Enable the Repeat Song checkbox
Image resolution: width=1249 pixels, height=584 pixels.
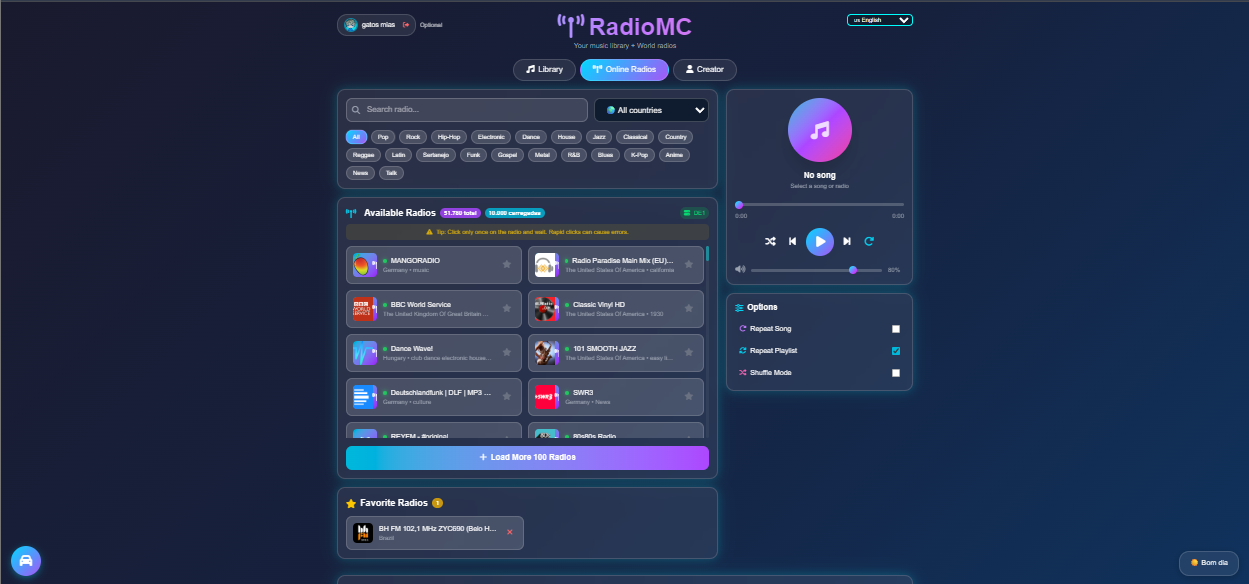coord(896,328)
